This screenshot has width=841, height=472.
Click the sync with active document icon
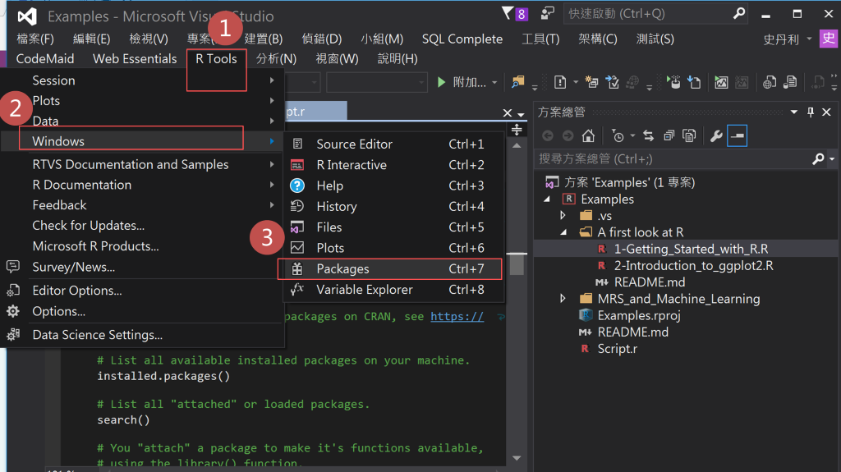648,136
